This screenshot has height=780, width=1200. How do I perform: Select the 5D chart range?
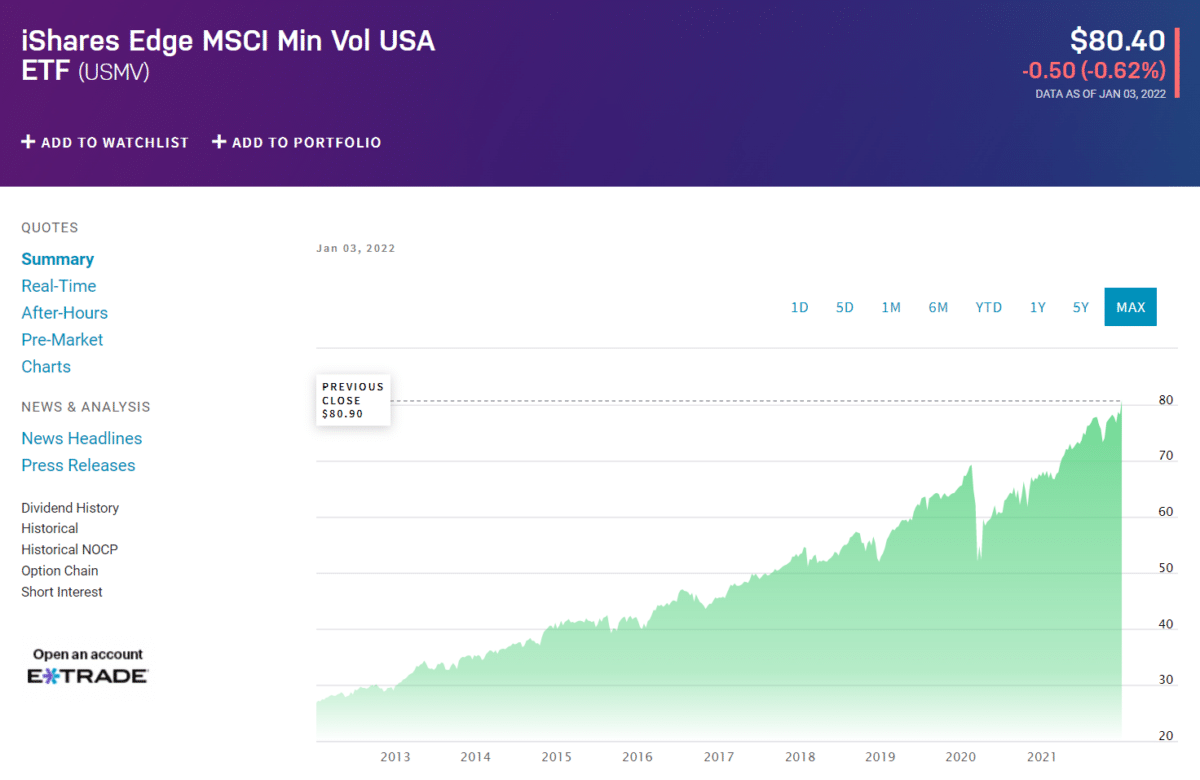tap(845, 307)
